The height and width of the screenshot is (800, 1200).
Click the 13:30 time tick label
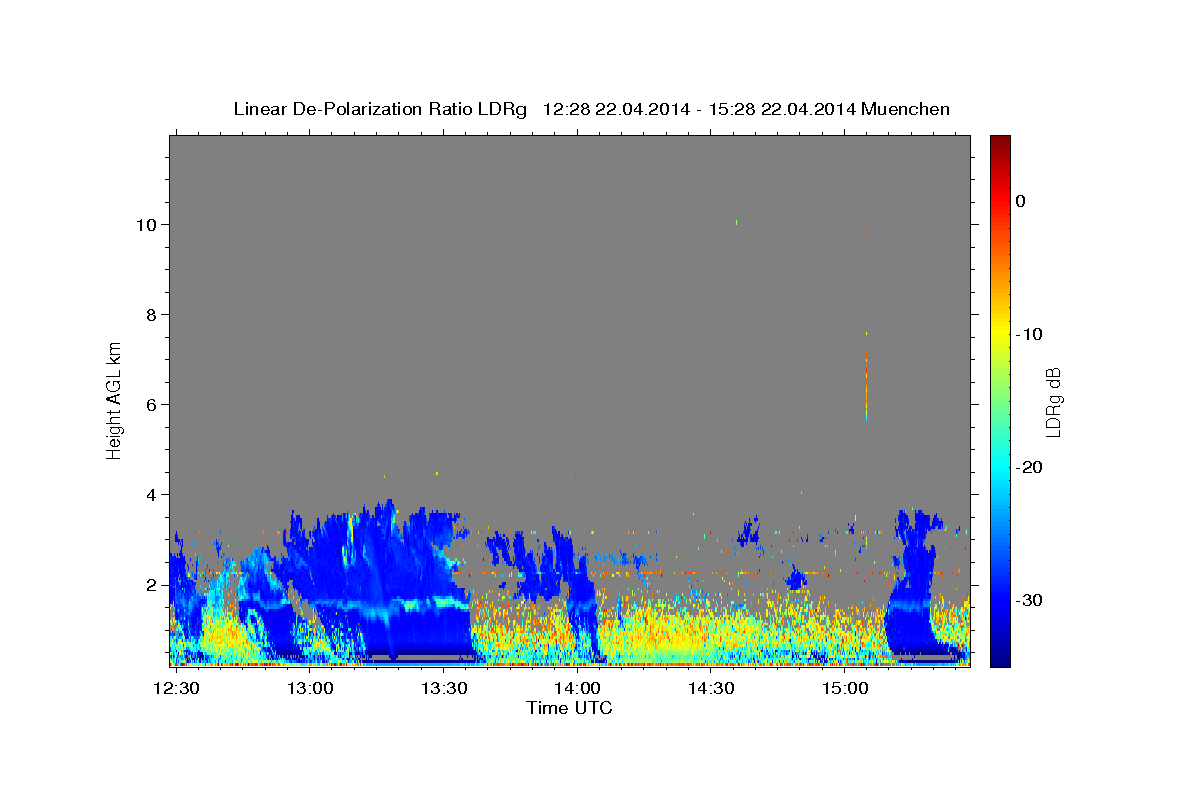pos(444,689)
